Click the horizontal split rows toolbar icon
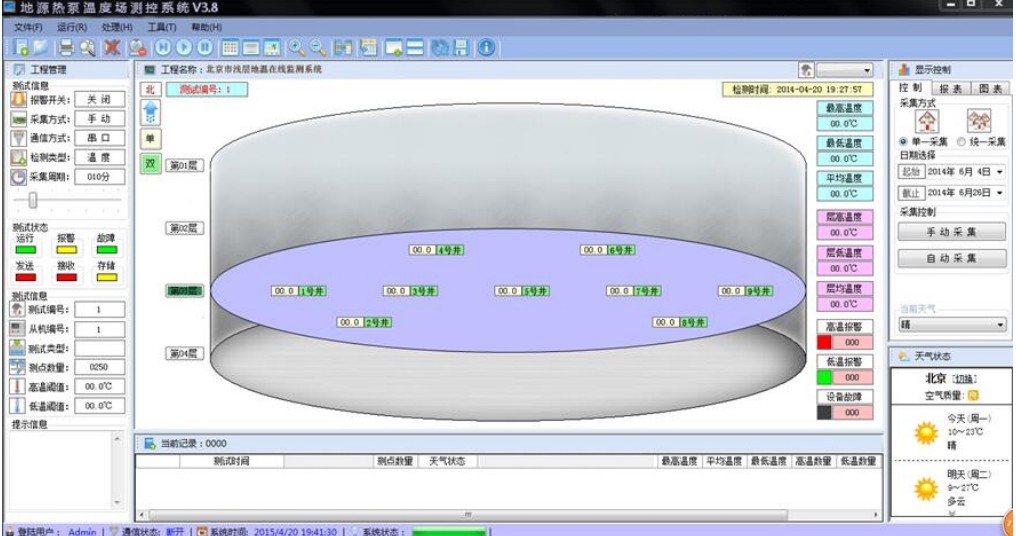The image size is (1016, 536). (x=415, y=47)
